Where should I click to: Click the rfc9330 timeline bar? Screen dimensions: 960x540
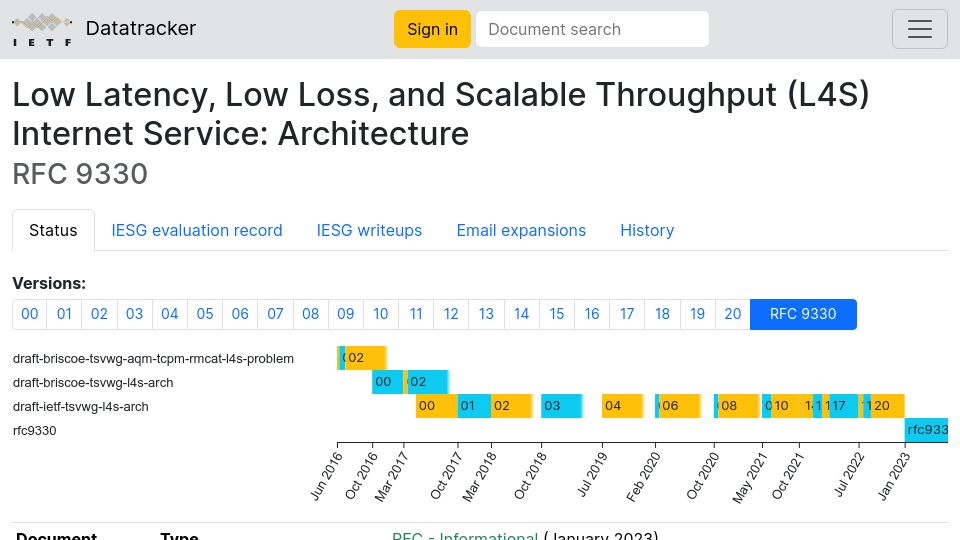tap(926, 430)
